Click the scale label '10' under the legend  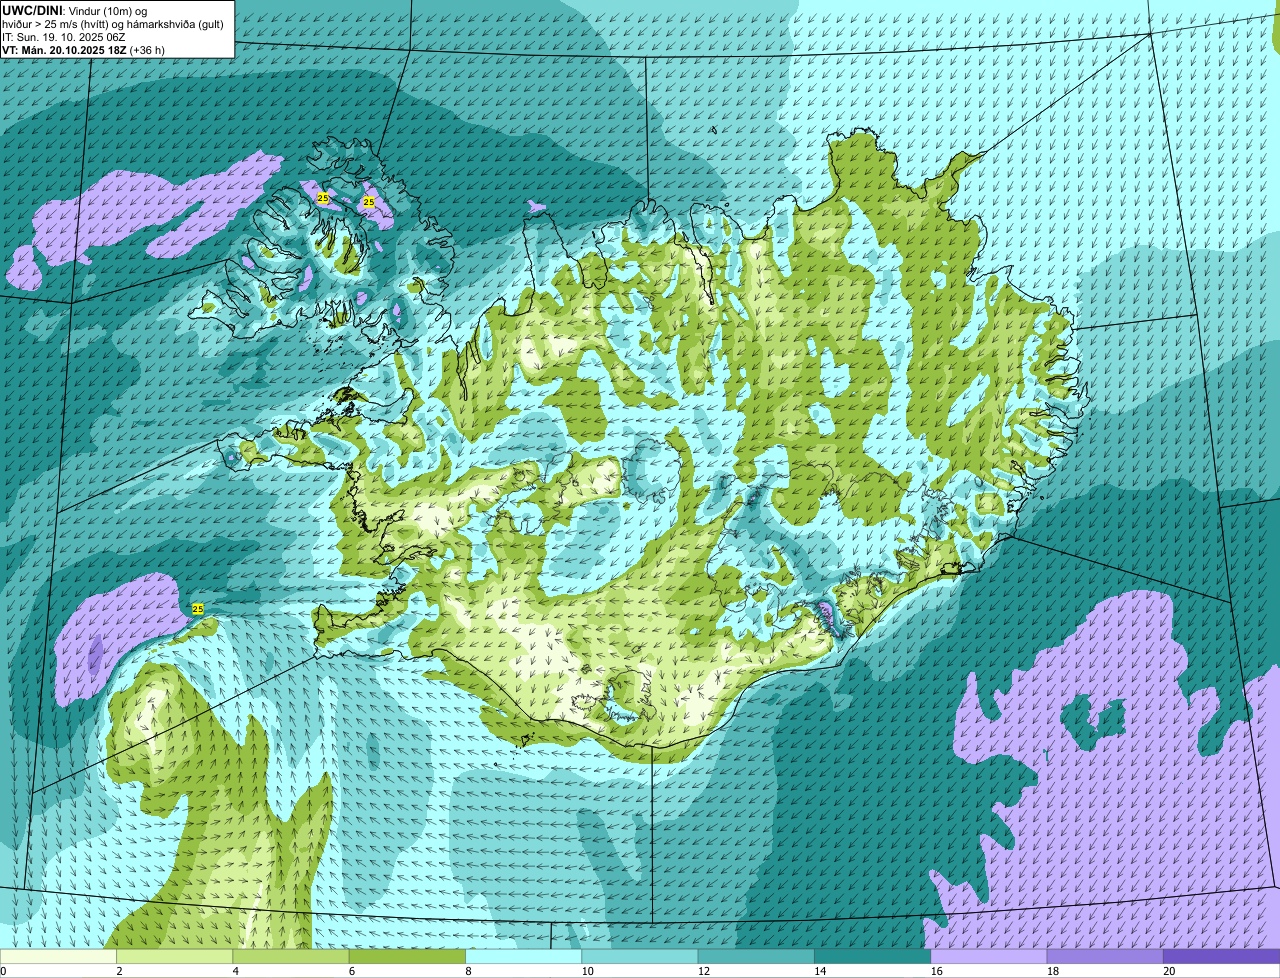pos(588,971)
